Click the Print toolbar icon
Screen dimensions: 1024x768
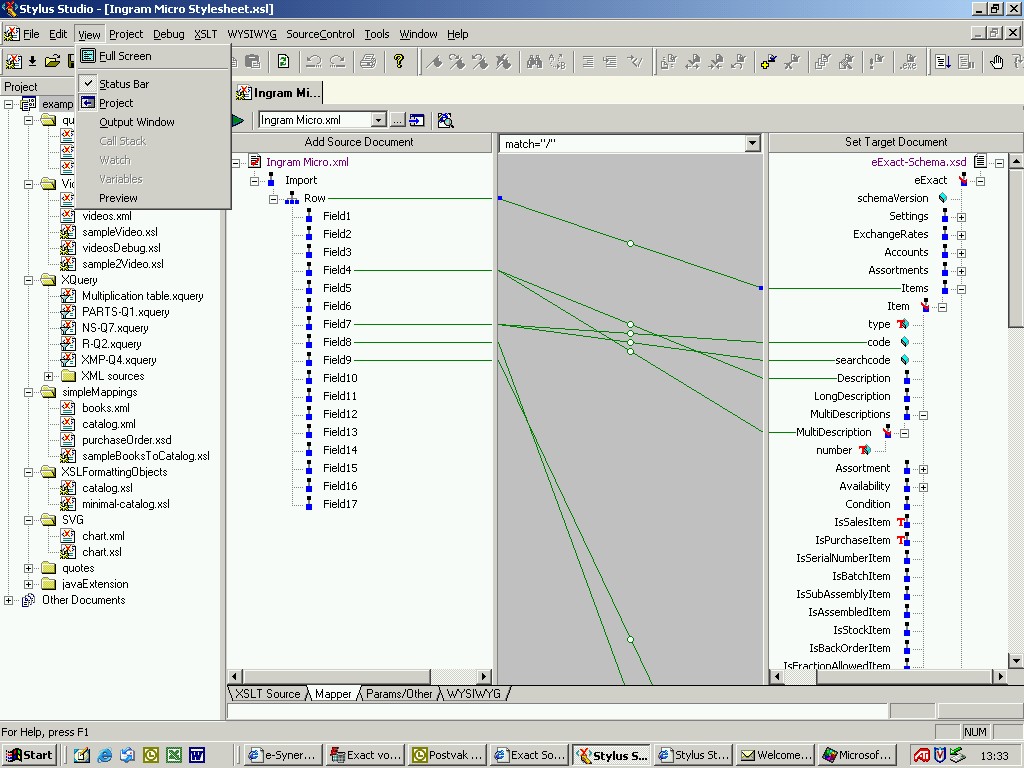click(x=368, y=61)
